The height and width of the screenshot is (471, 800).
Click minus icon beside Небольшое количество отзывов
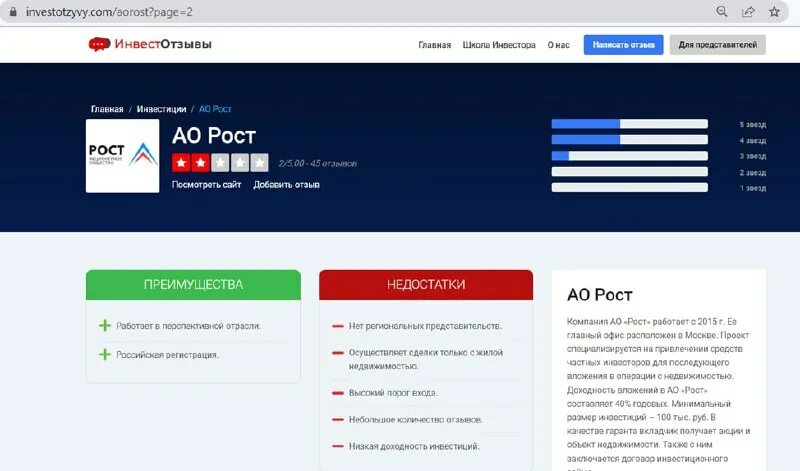pyautogui.click(x=338, y=419)
